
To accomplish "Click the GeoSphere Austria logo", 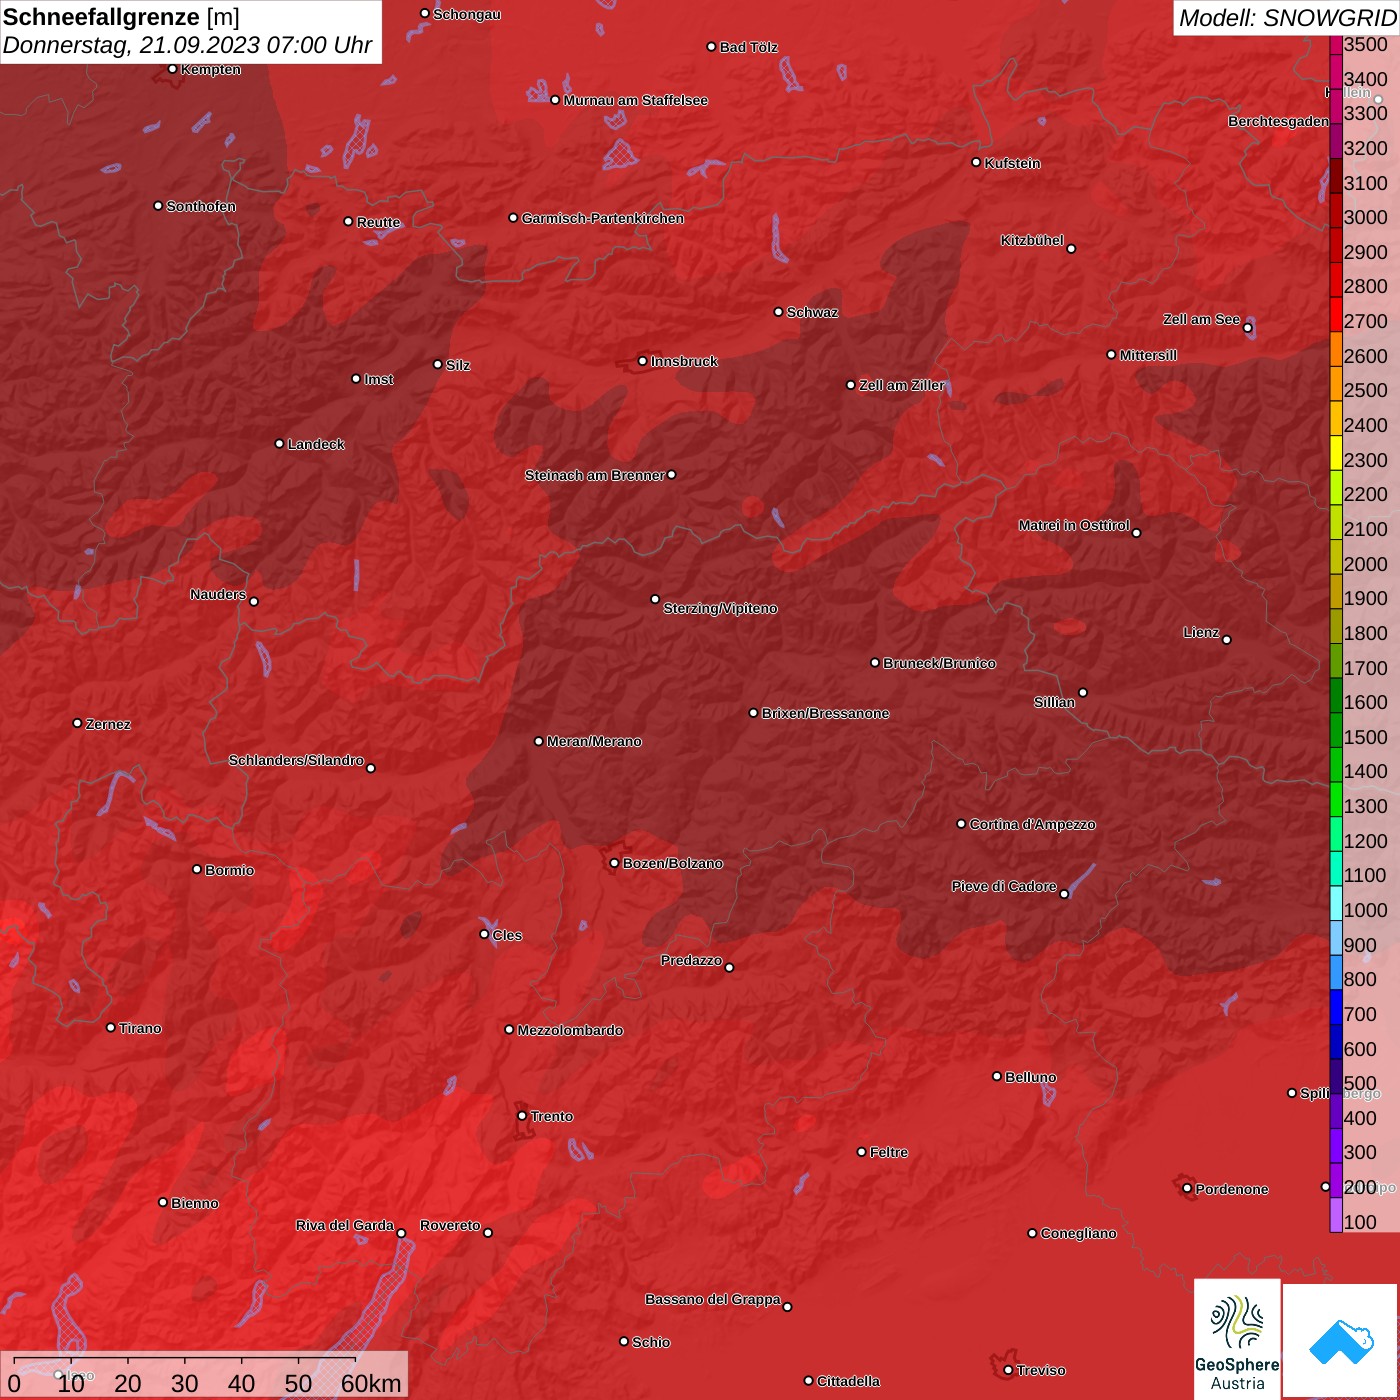I will pos(1237,1338).
